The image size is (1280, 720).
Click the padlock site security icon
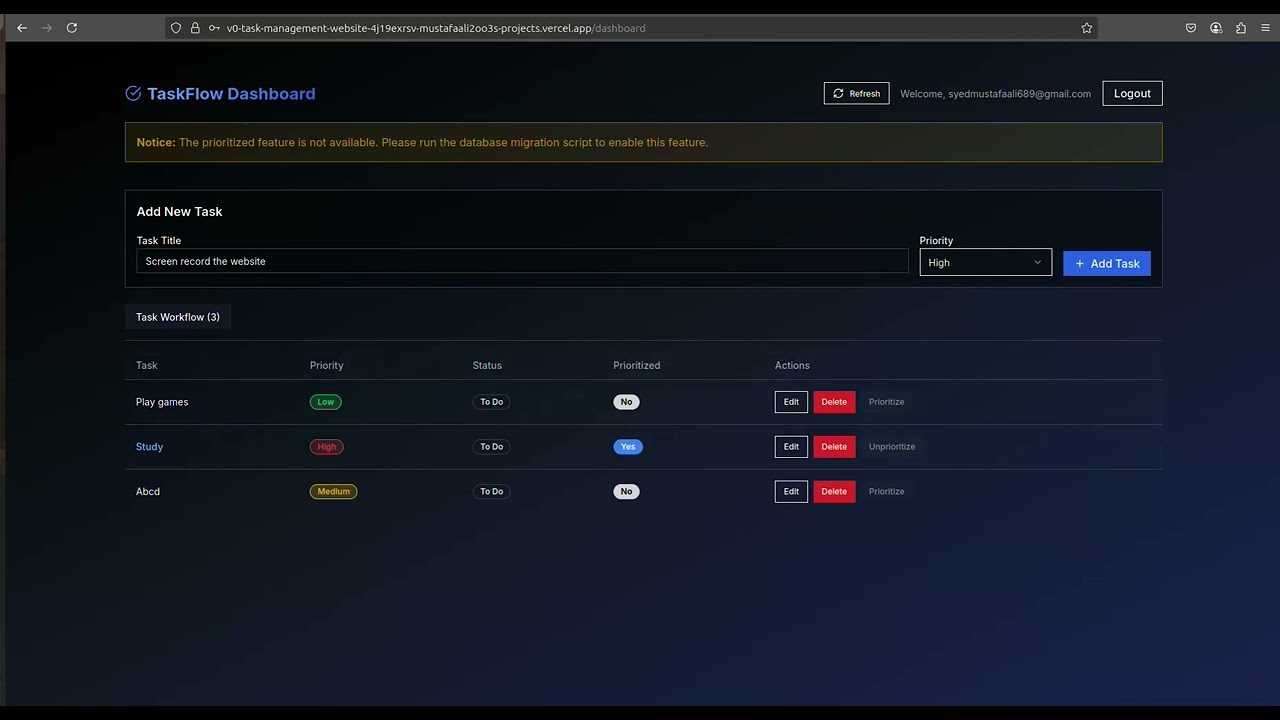pos(195,28)
